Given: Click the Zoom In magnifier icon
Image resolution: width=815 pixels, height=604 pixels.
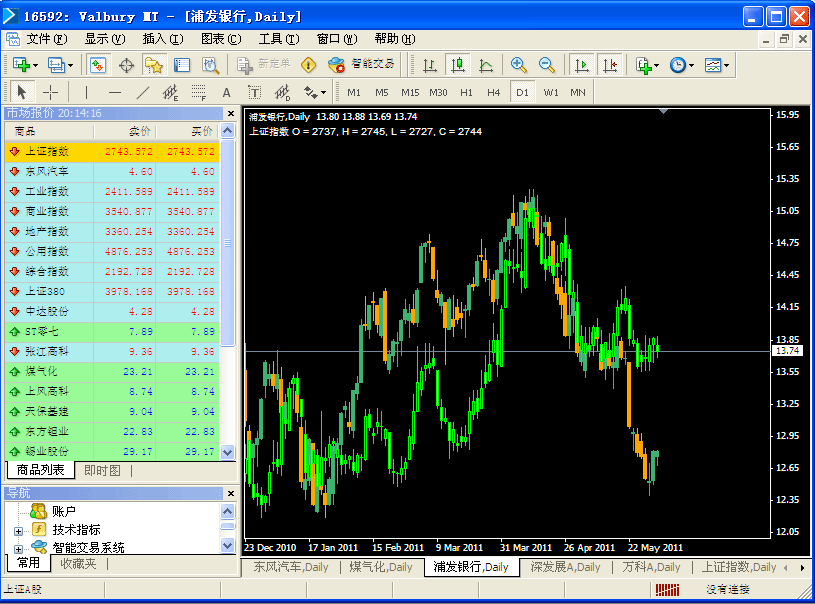Looking at the screenshot, I should click(518, 65).
